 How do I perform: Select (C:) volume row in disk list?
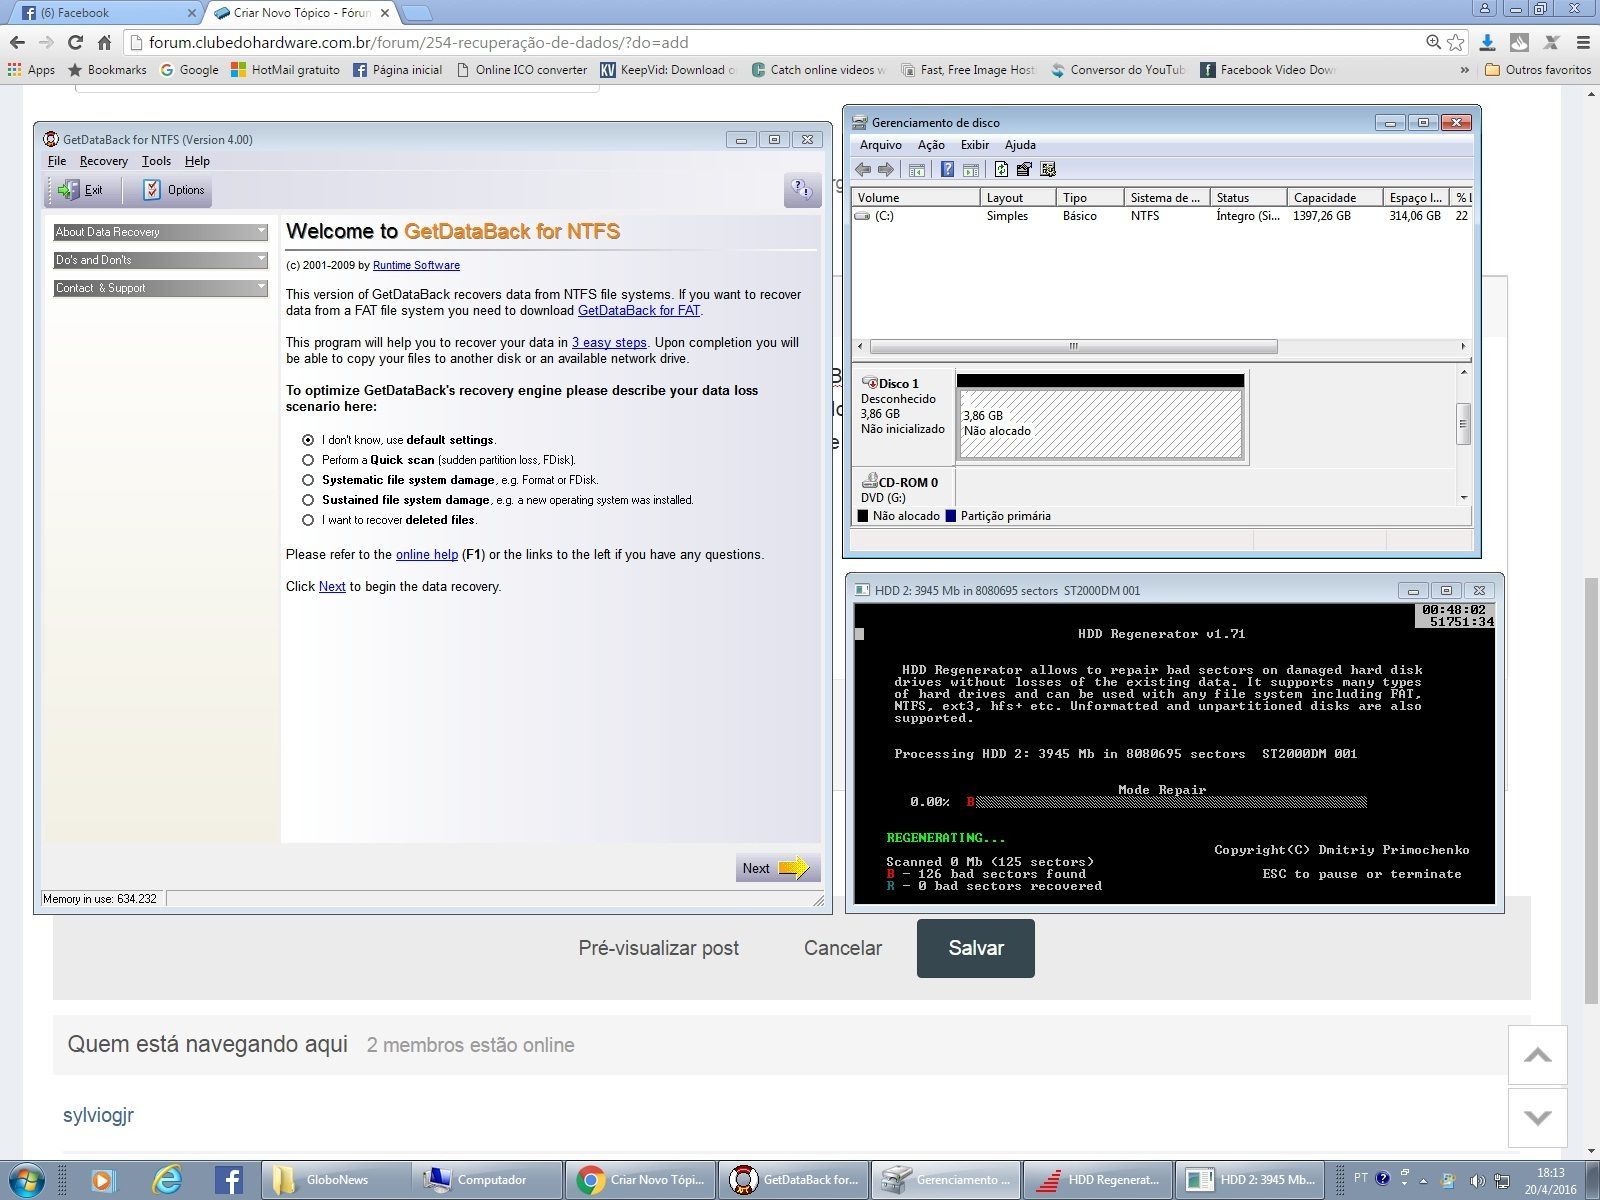pos(1160,216)
